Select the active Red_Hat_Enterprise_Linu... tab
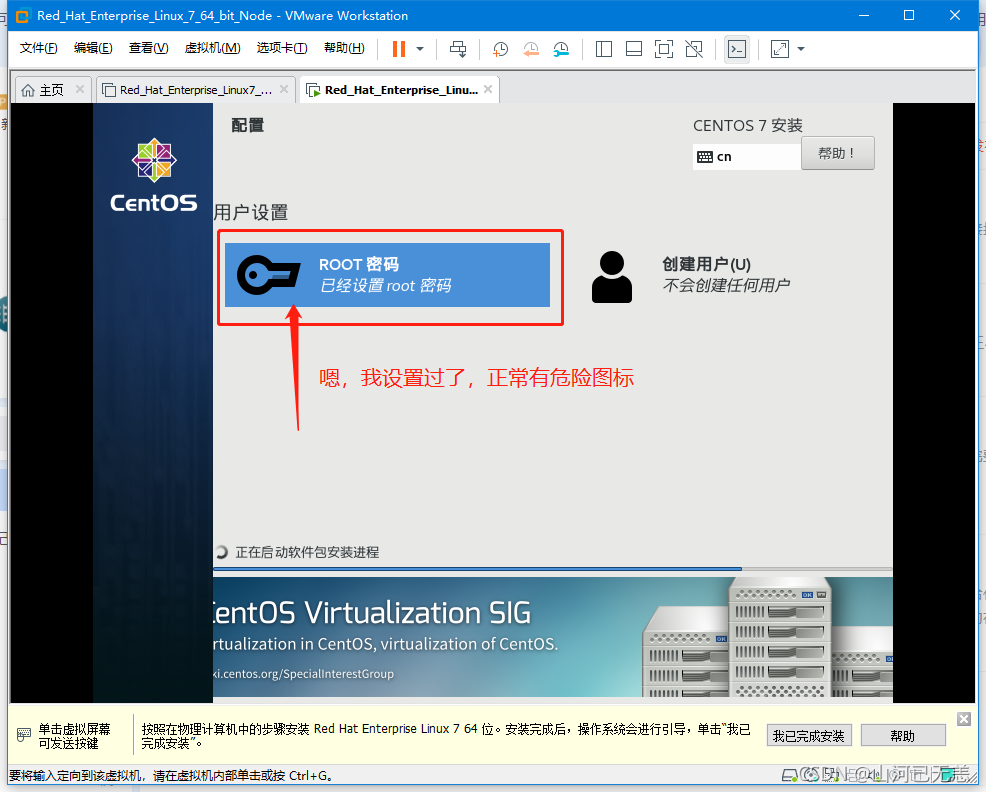986x792 pixels. click(x=401, y=90)
